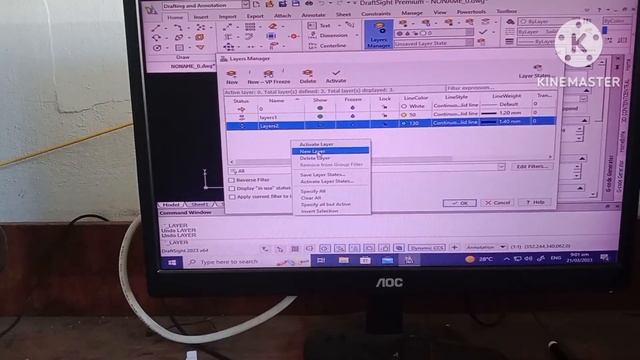Open the Text tool dropdown arrow
This screenshot has height=360, width=640.
pyautogui.click(x=339, y=25)
